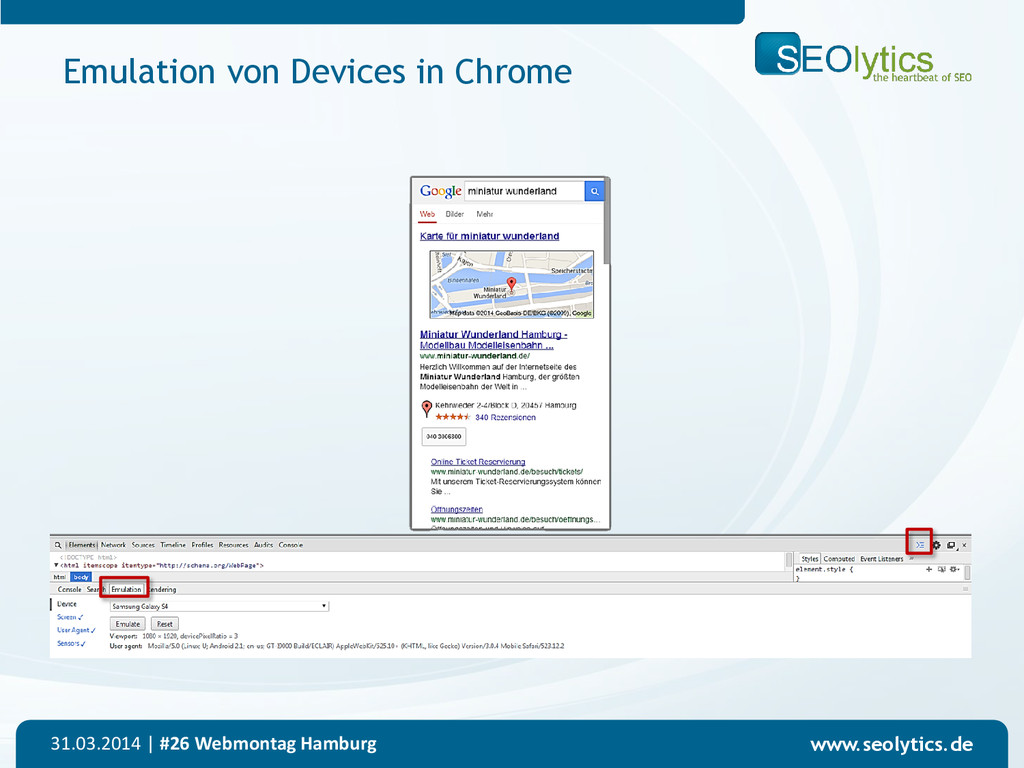Select the drawer Console tab

pos(69,589)
